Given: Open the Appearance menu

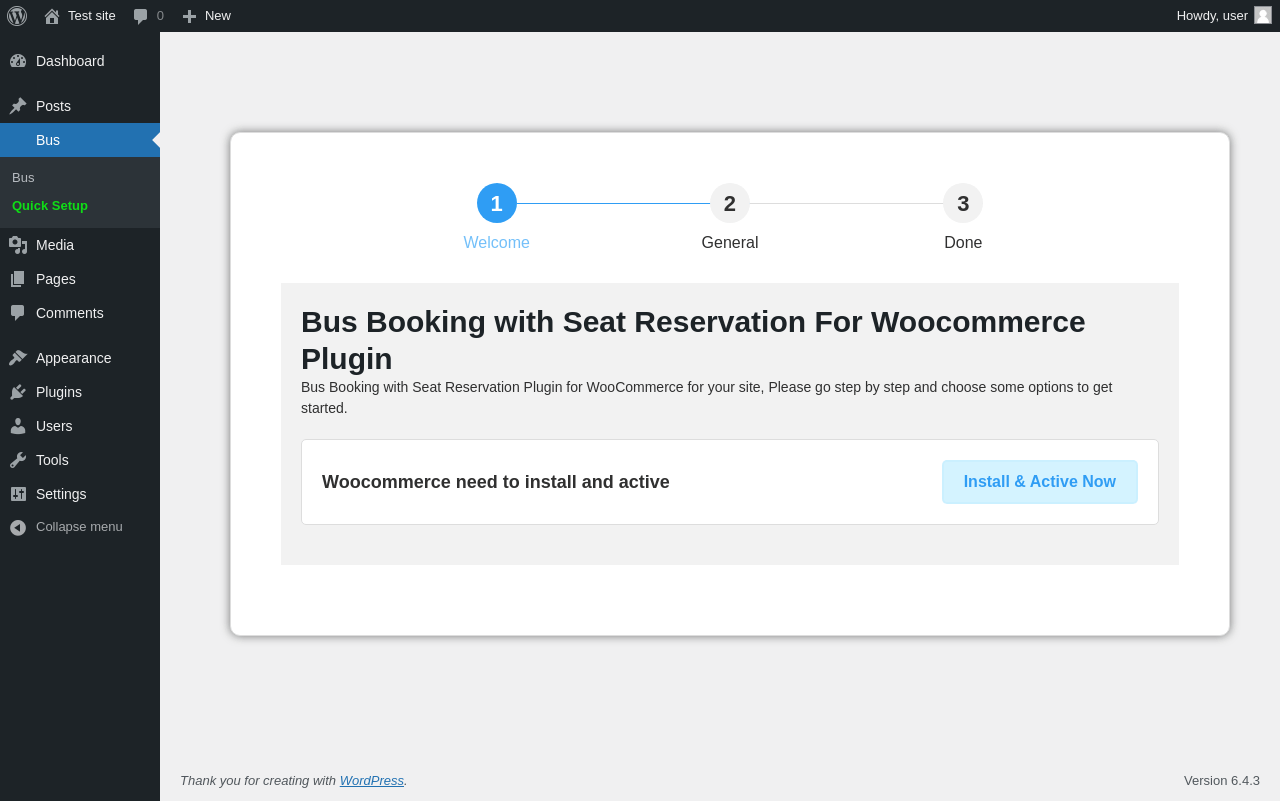Looking at the screenshot, I should point(73,358).
